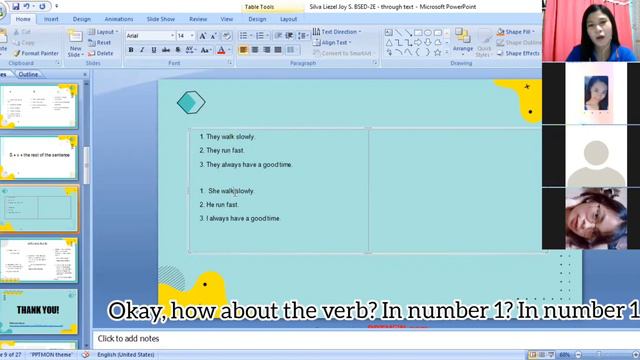Open the Change Case dropdown
Image resolution: width=640 pixels, height=360 pixels.
pyautogui.click(x=206, y=50)
